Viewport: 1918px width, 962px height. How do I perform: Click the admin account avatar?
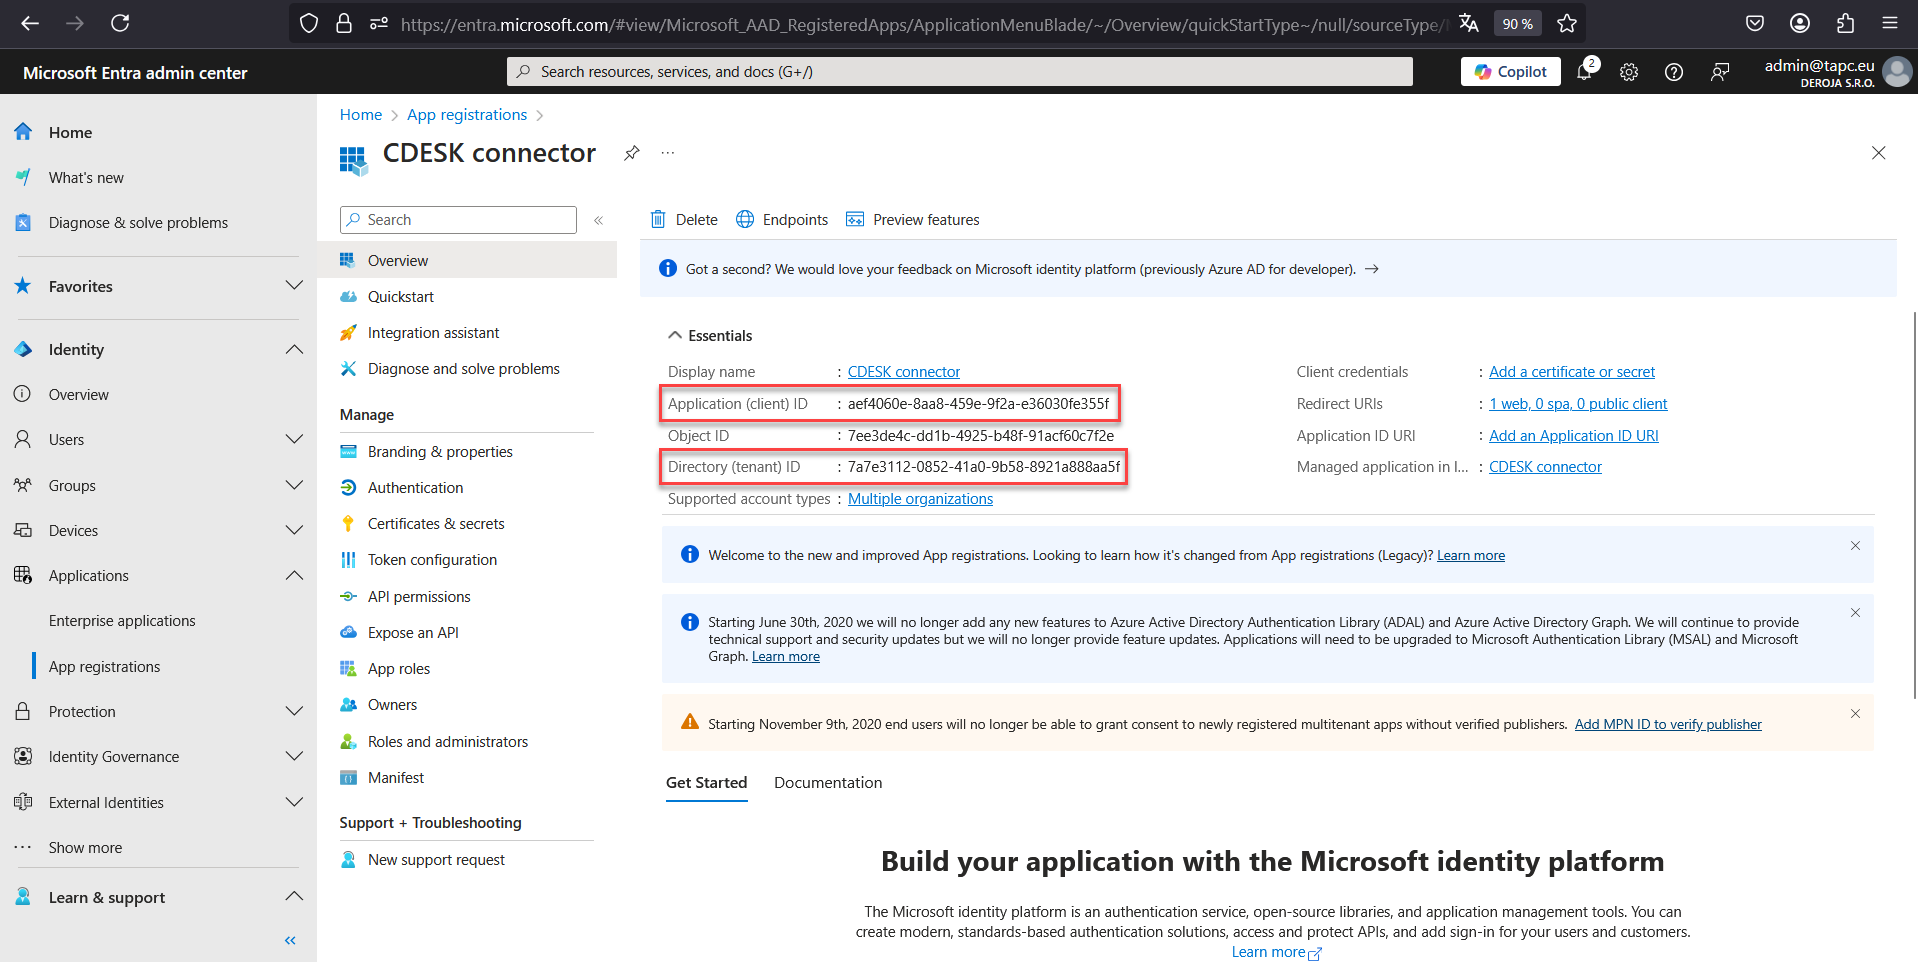(1897, 72)
